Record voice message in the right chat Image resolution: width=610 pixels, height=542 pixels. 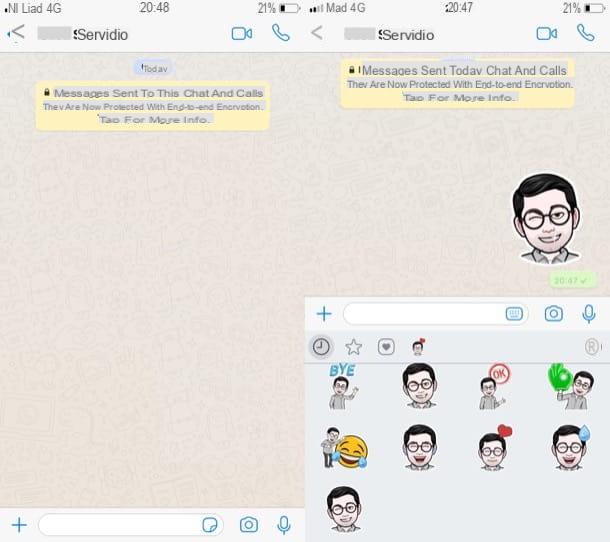click(x=589, y=314)
